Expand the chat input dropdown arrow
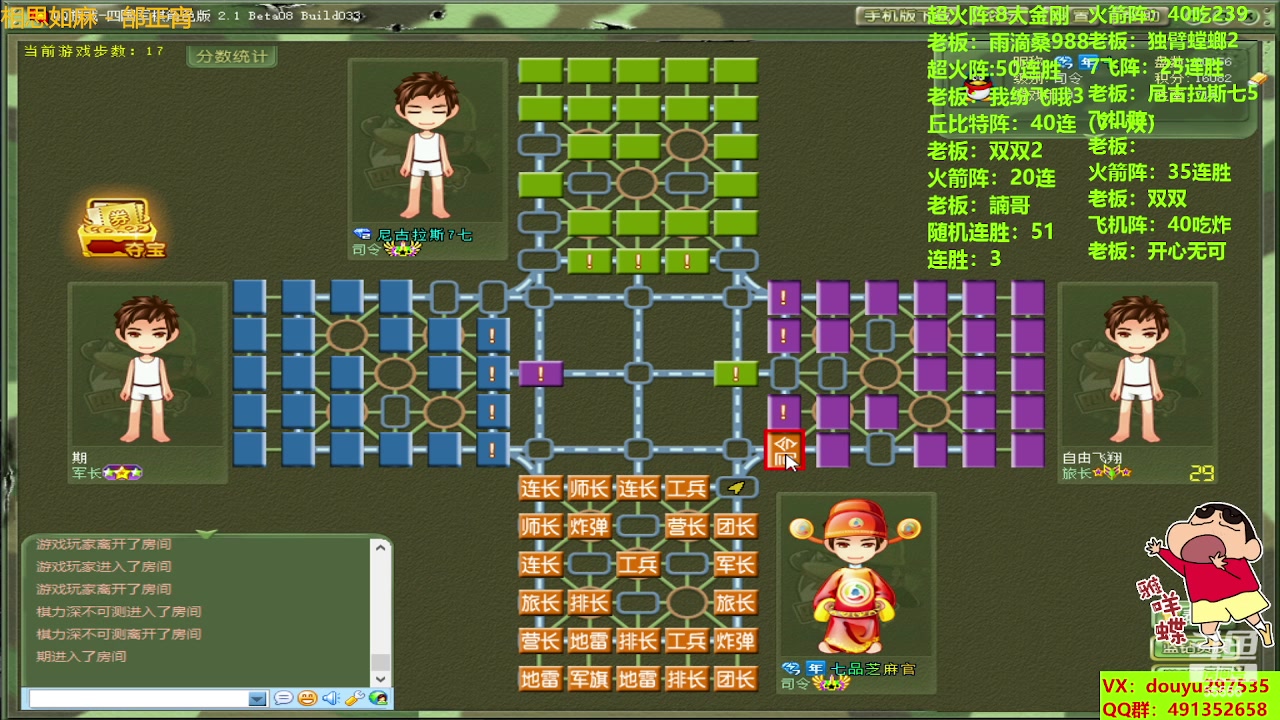The width and height of the screenshot is (1280, 720). 257,699
